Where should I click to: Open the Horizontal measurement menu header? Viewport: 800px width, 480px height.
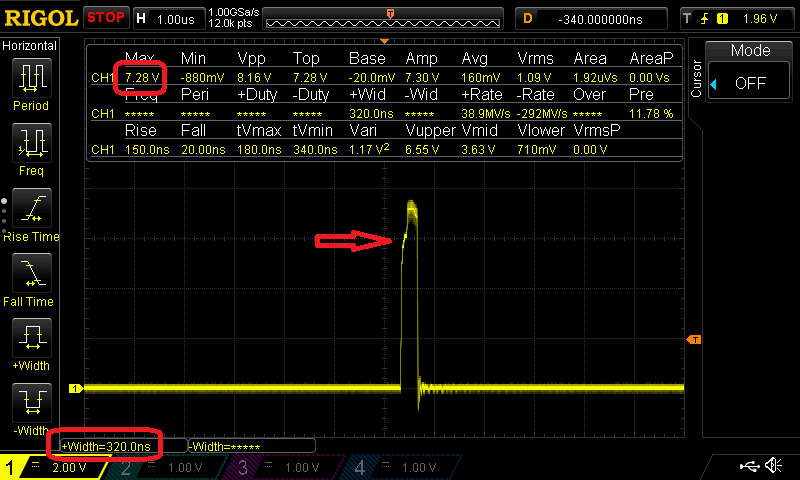click(x=30, y=46)
